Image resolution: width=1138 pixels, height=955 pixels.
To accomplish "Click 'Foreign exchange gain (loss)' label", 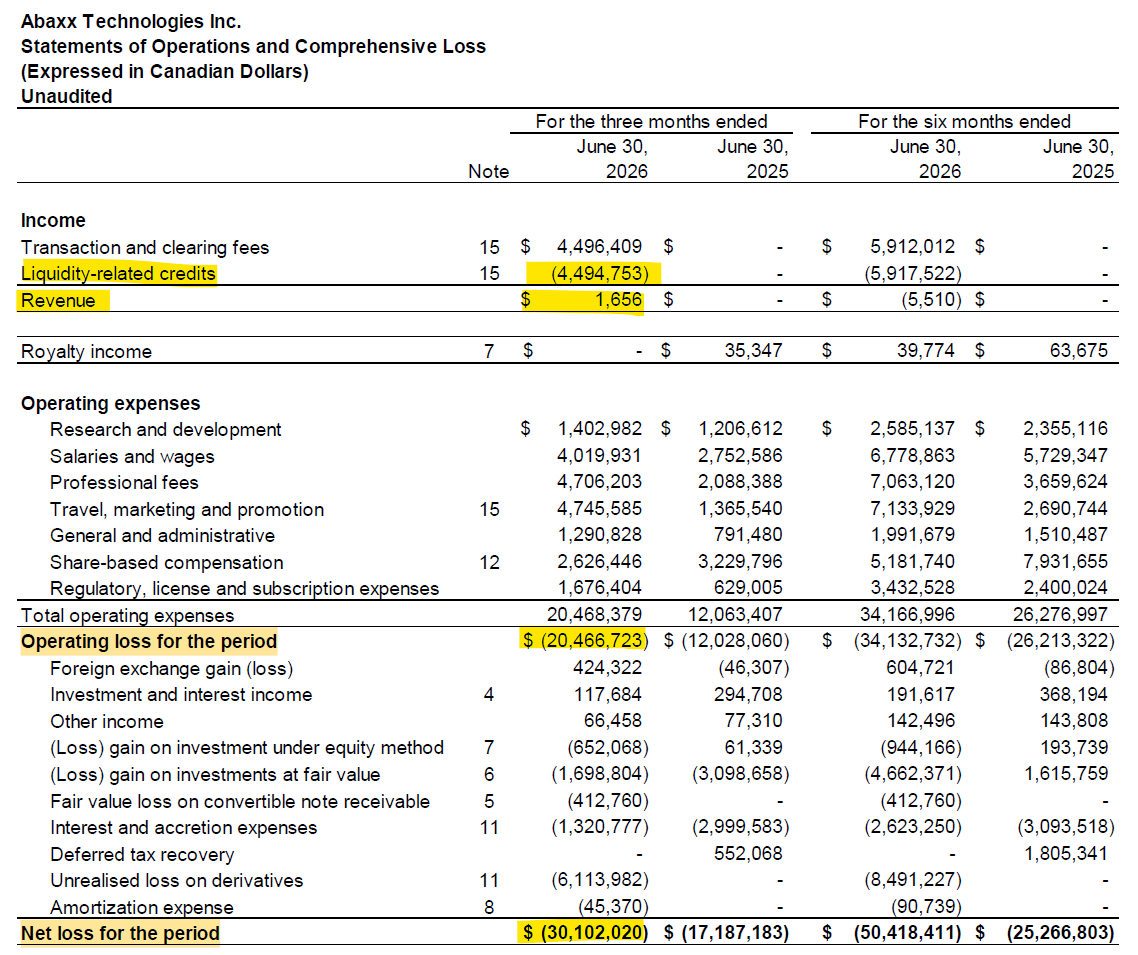I will click(x=172, y=668).
